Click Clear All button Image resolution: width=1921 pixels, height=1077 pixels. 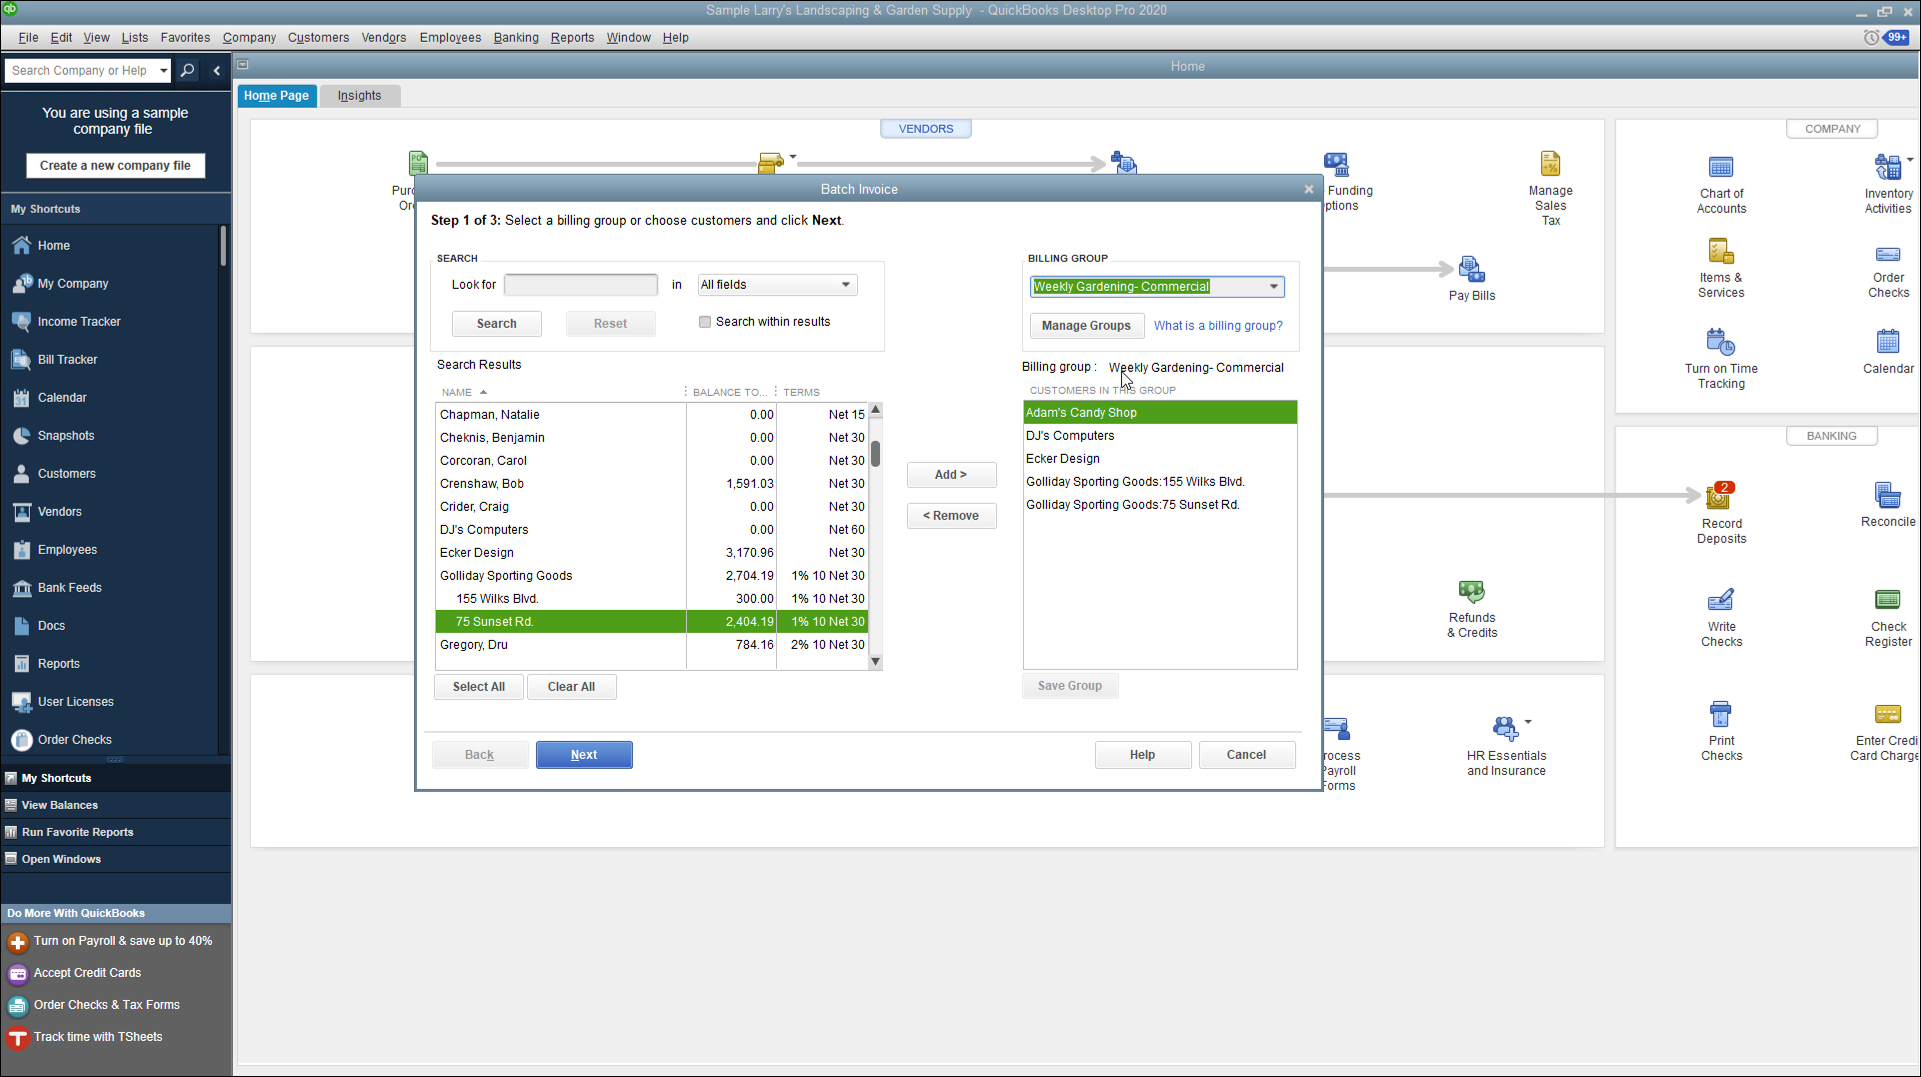pos(571,687)
